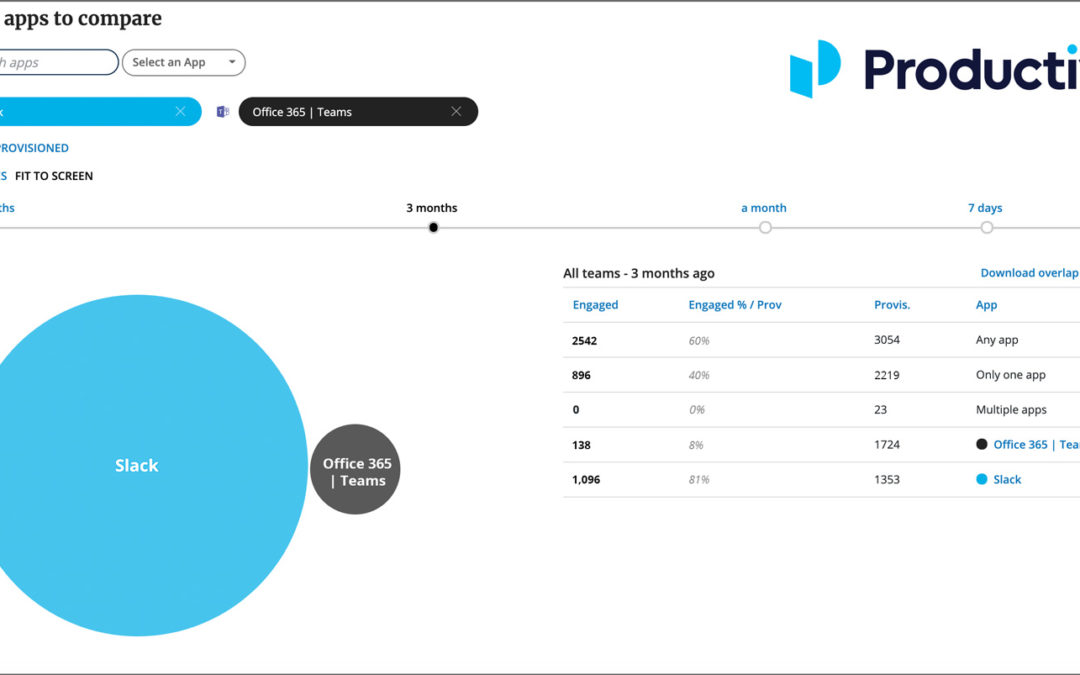
Task: Click the 7 days label
Action: coord(985,208)
